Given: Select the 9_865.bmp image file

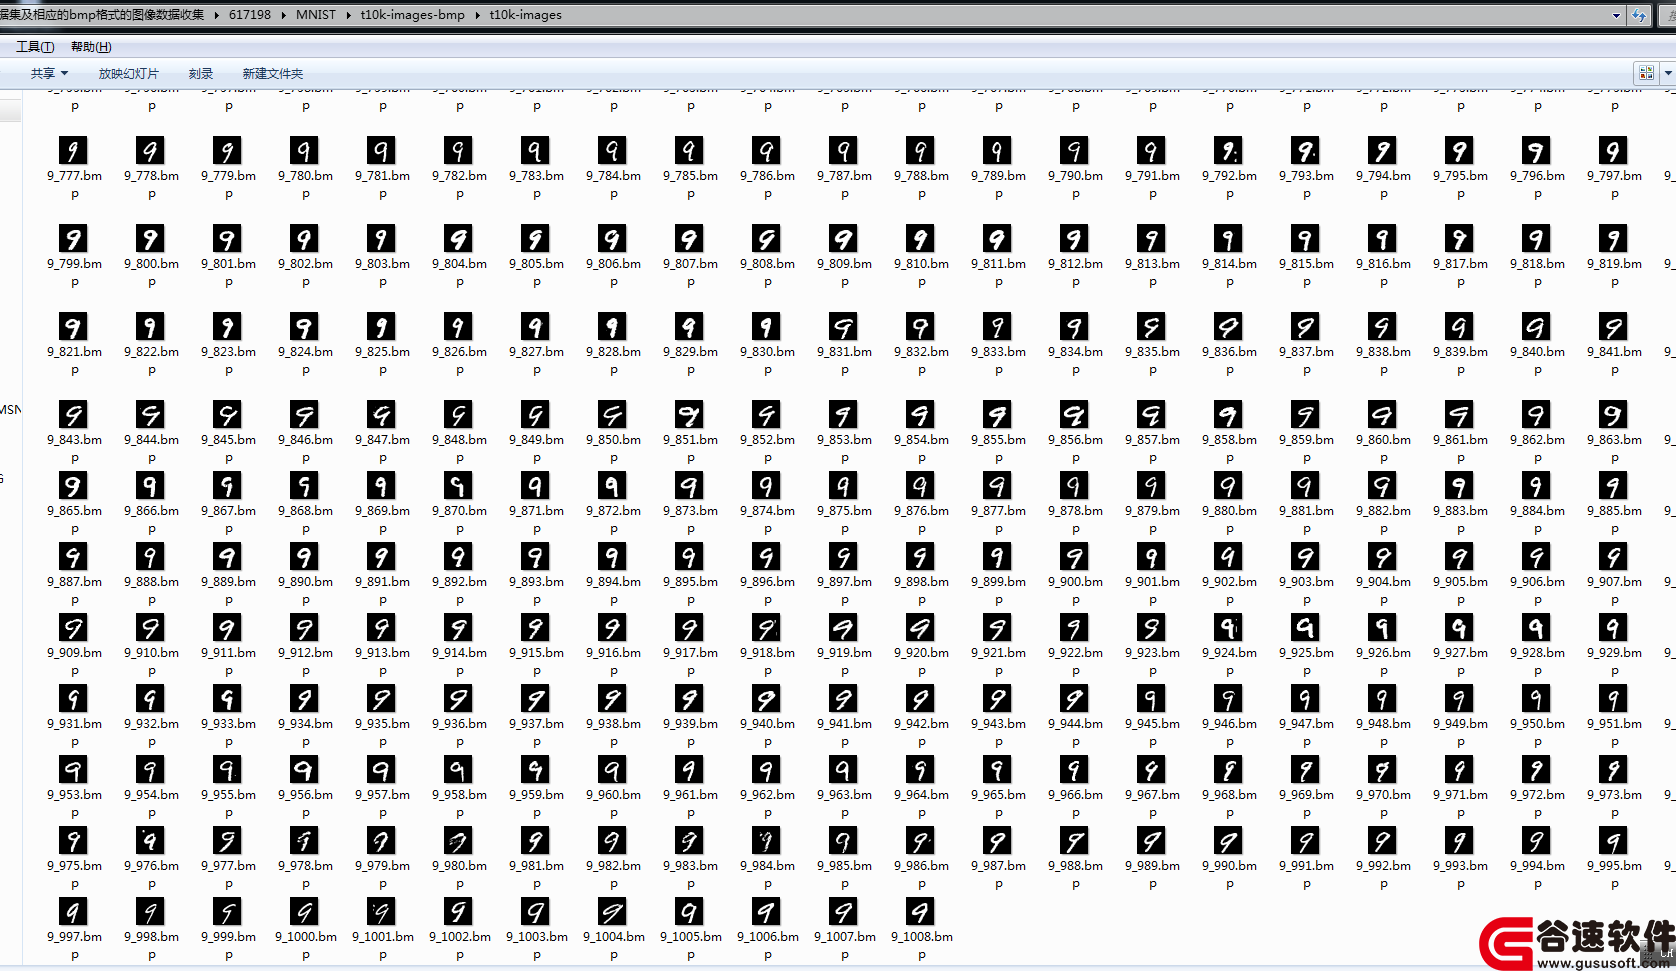Looking at the screenshot, I should (x=74, y=501).
